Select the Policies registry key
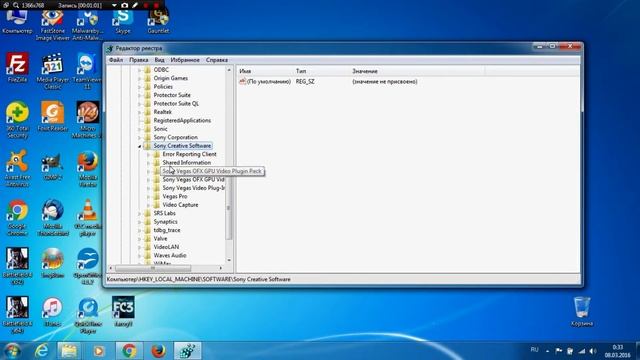The image size is (640, 360). (x=163, y=87)
